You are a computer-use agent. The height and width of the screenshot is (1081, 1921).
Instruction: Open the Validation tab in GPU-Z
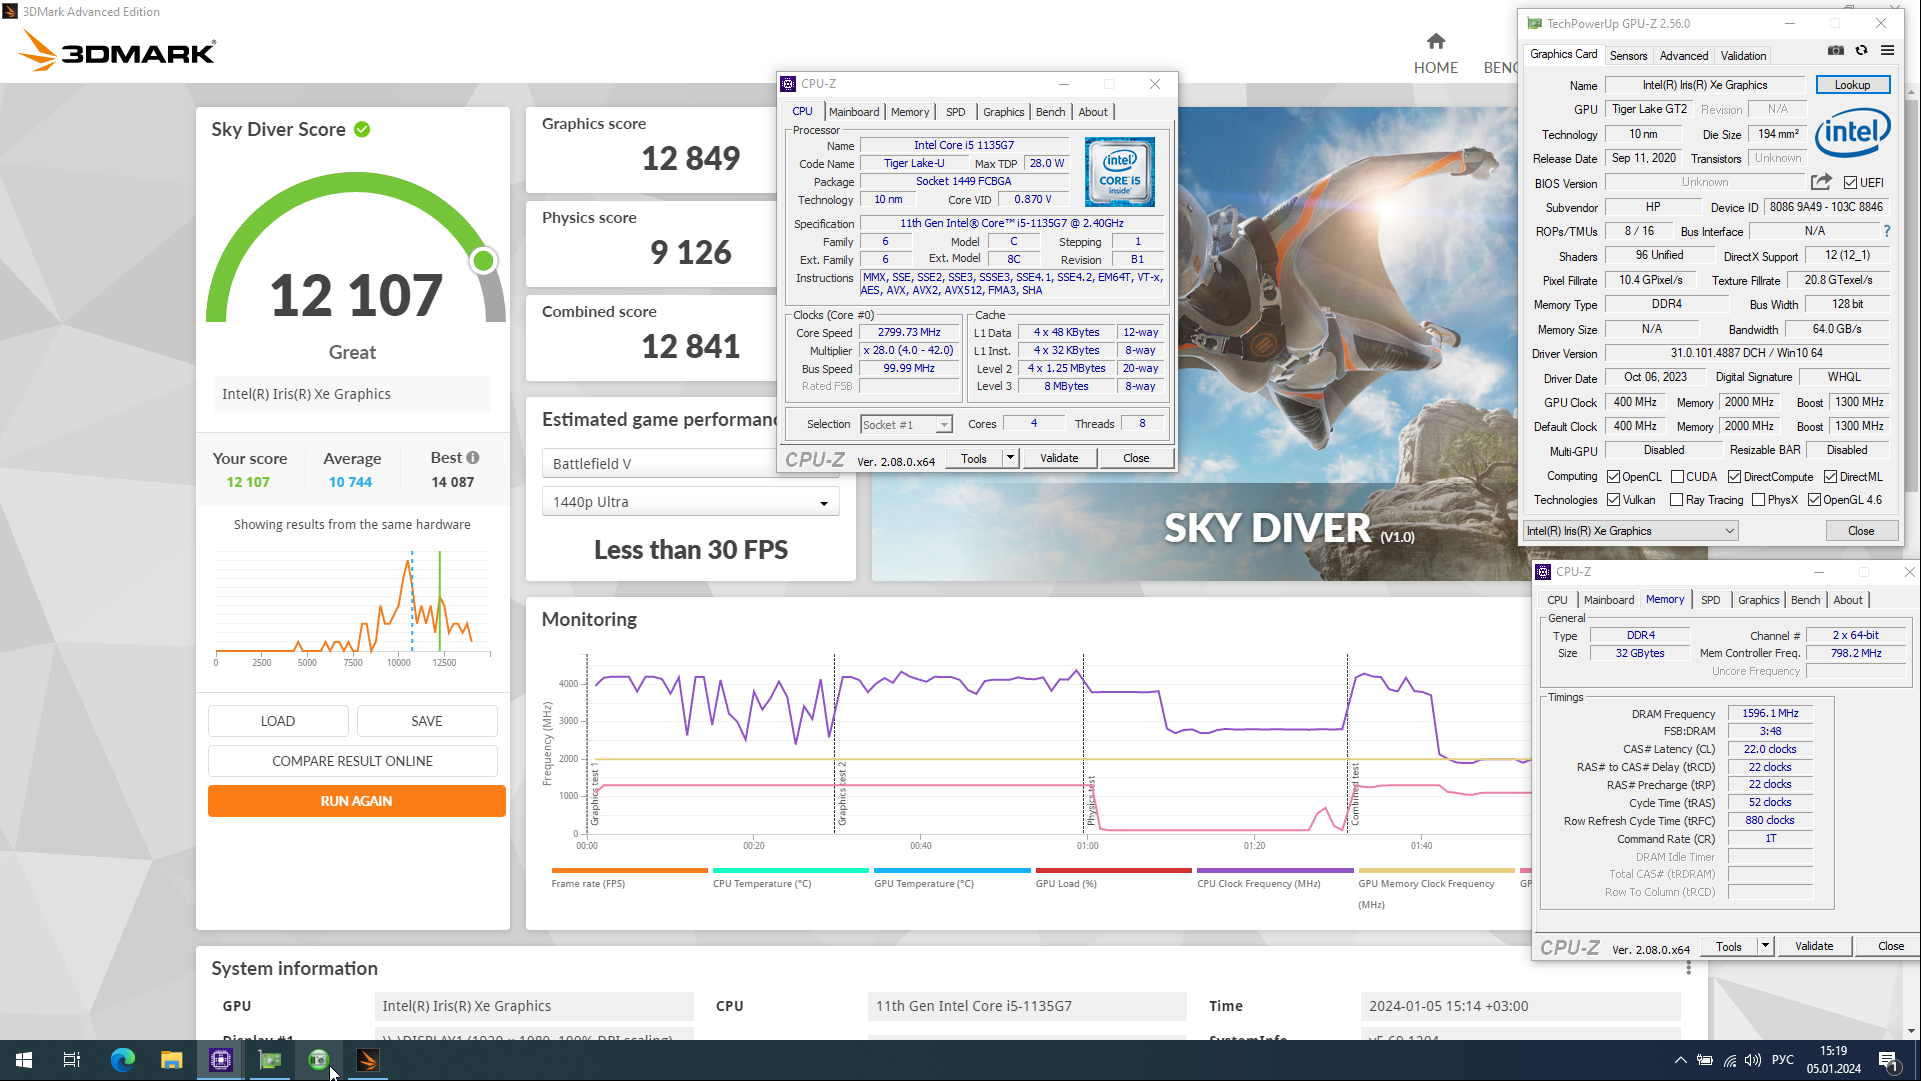coord(1743,56)
